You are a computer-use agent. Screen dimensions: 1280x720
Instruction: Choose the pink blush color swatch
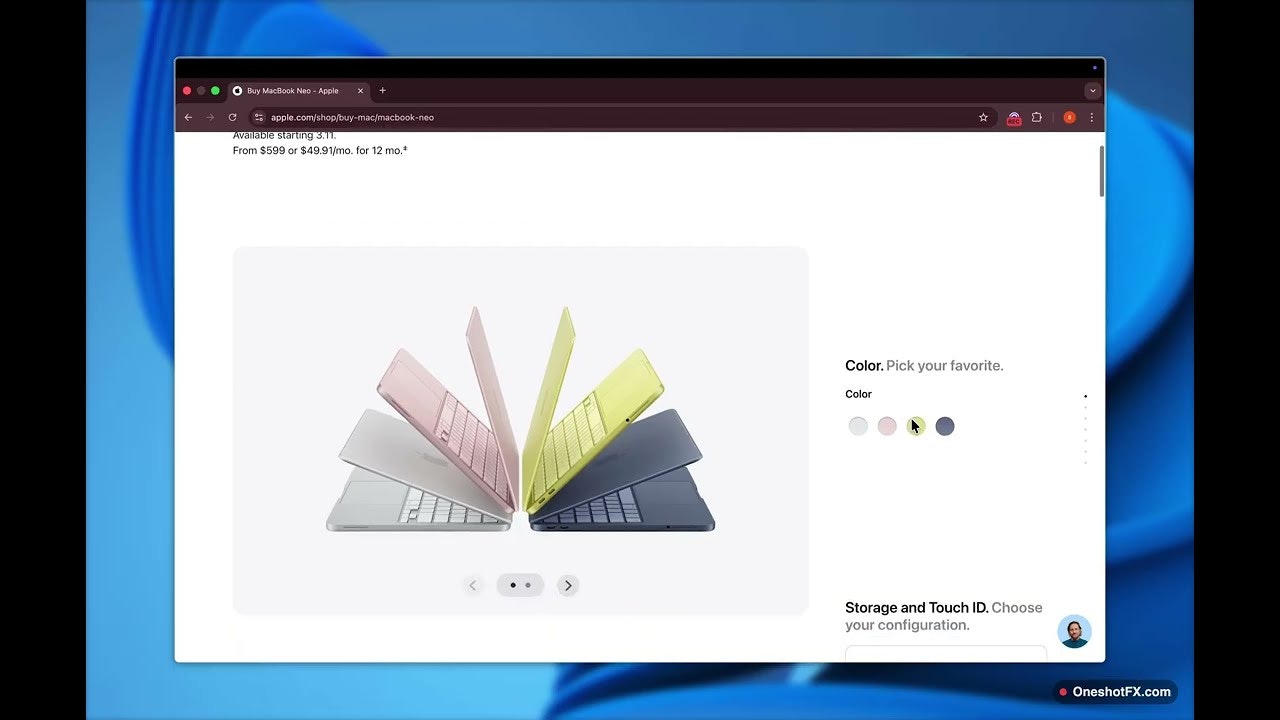pos(887,426)
